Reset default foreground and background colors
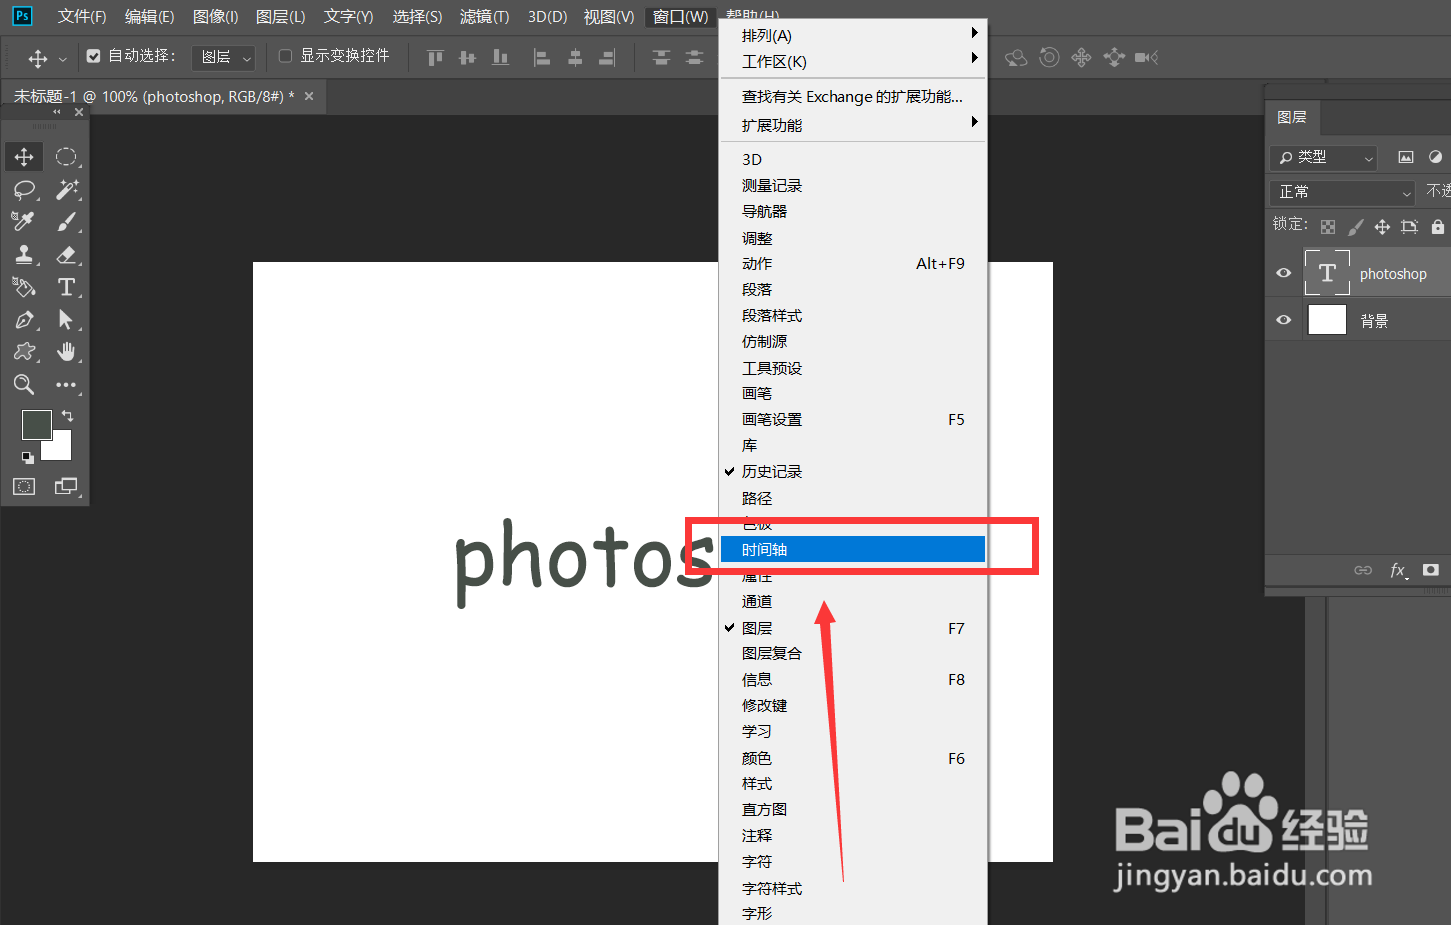The width and height of the screenshot is (1451, 925). [x=28, y=458]
